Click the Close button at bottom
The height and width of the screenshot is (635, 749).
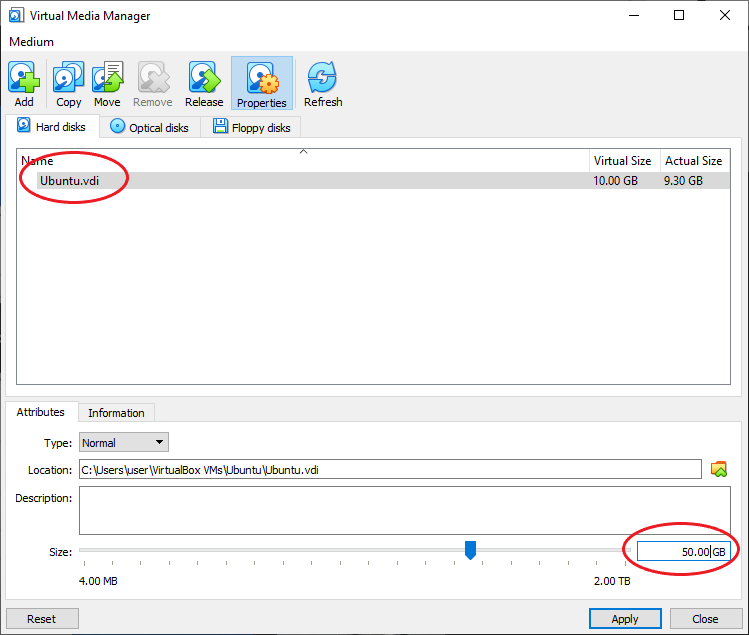pos(705,619)
